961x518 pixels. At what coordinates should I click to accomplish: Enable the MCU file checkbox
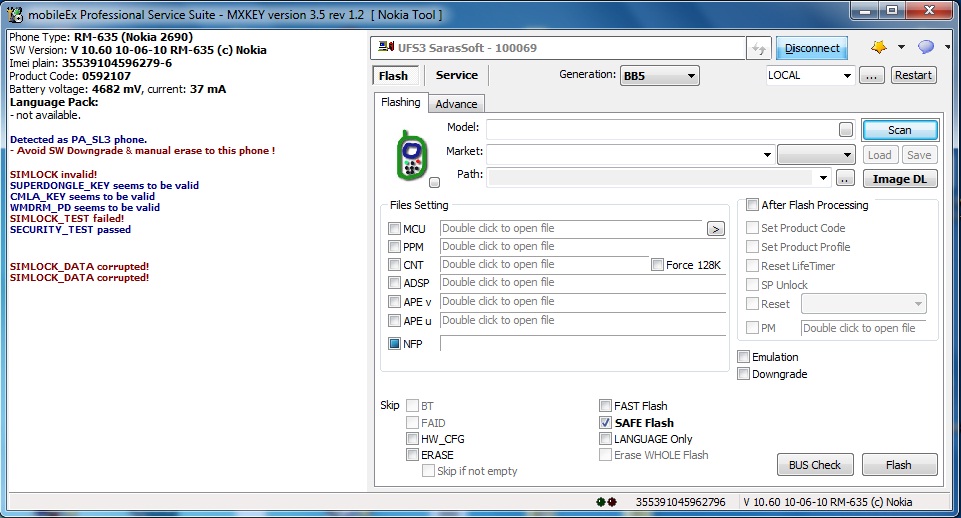[394, 229]
